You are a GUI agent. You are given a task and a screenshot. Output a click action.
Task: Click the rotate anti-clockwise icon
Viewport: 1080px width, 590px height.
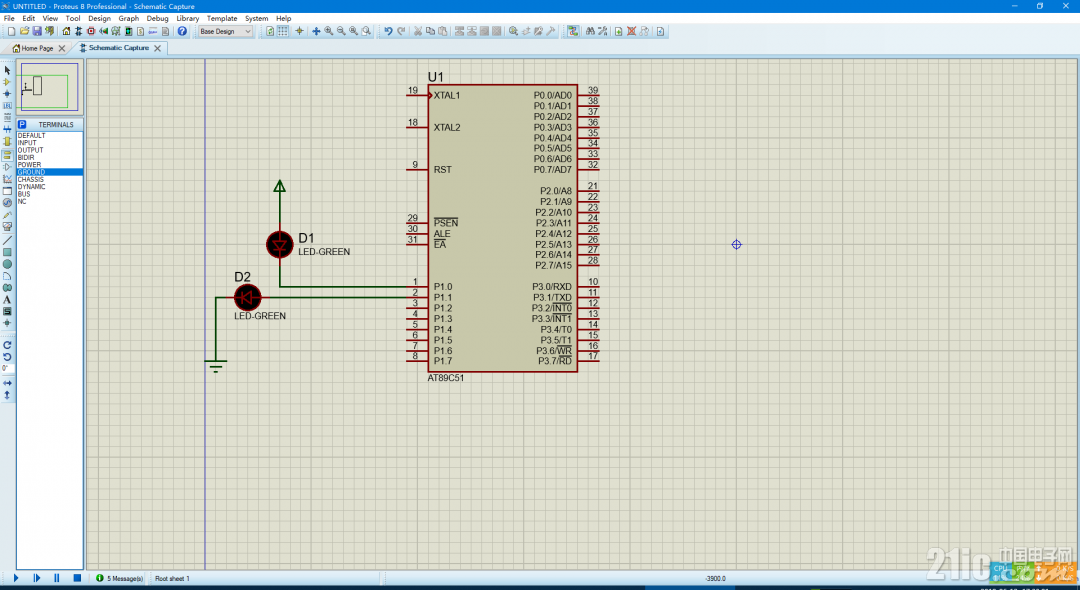8,357
